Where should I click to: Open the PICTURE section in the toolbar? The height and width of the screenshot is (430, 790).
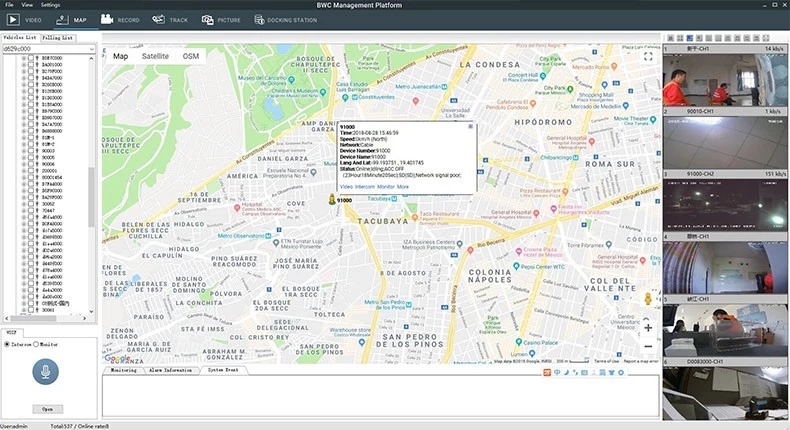tap(221, 20)
